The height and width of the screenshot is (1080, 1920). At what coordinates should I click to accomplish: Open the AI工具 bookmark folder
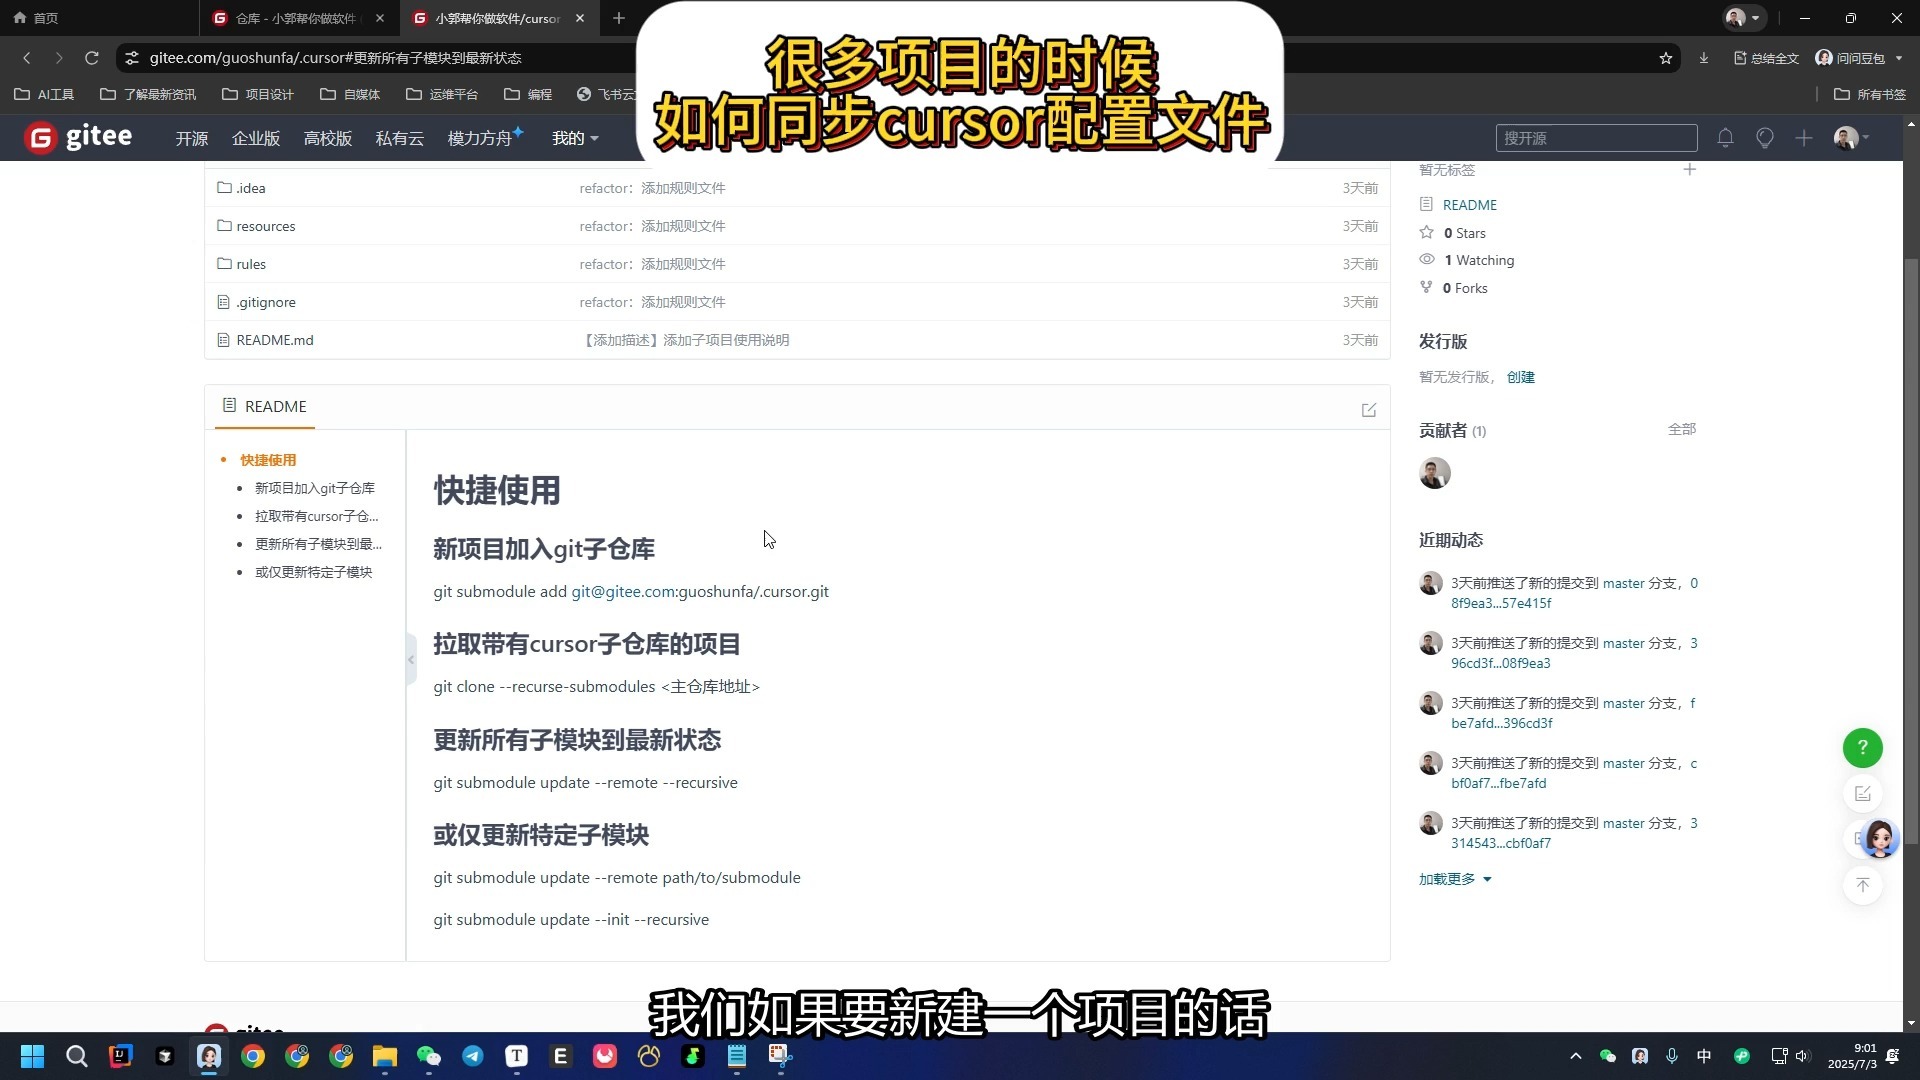coord(44,94)
